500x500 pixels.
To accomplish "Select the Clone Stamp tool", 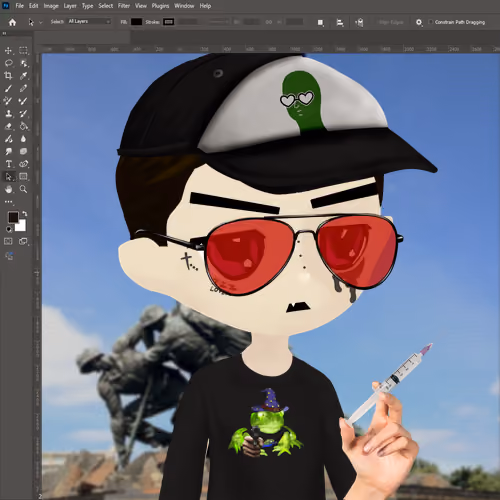I will point(8,114).
